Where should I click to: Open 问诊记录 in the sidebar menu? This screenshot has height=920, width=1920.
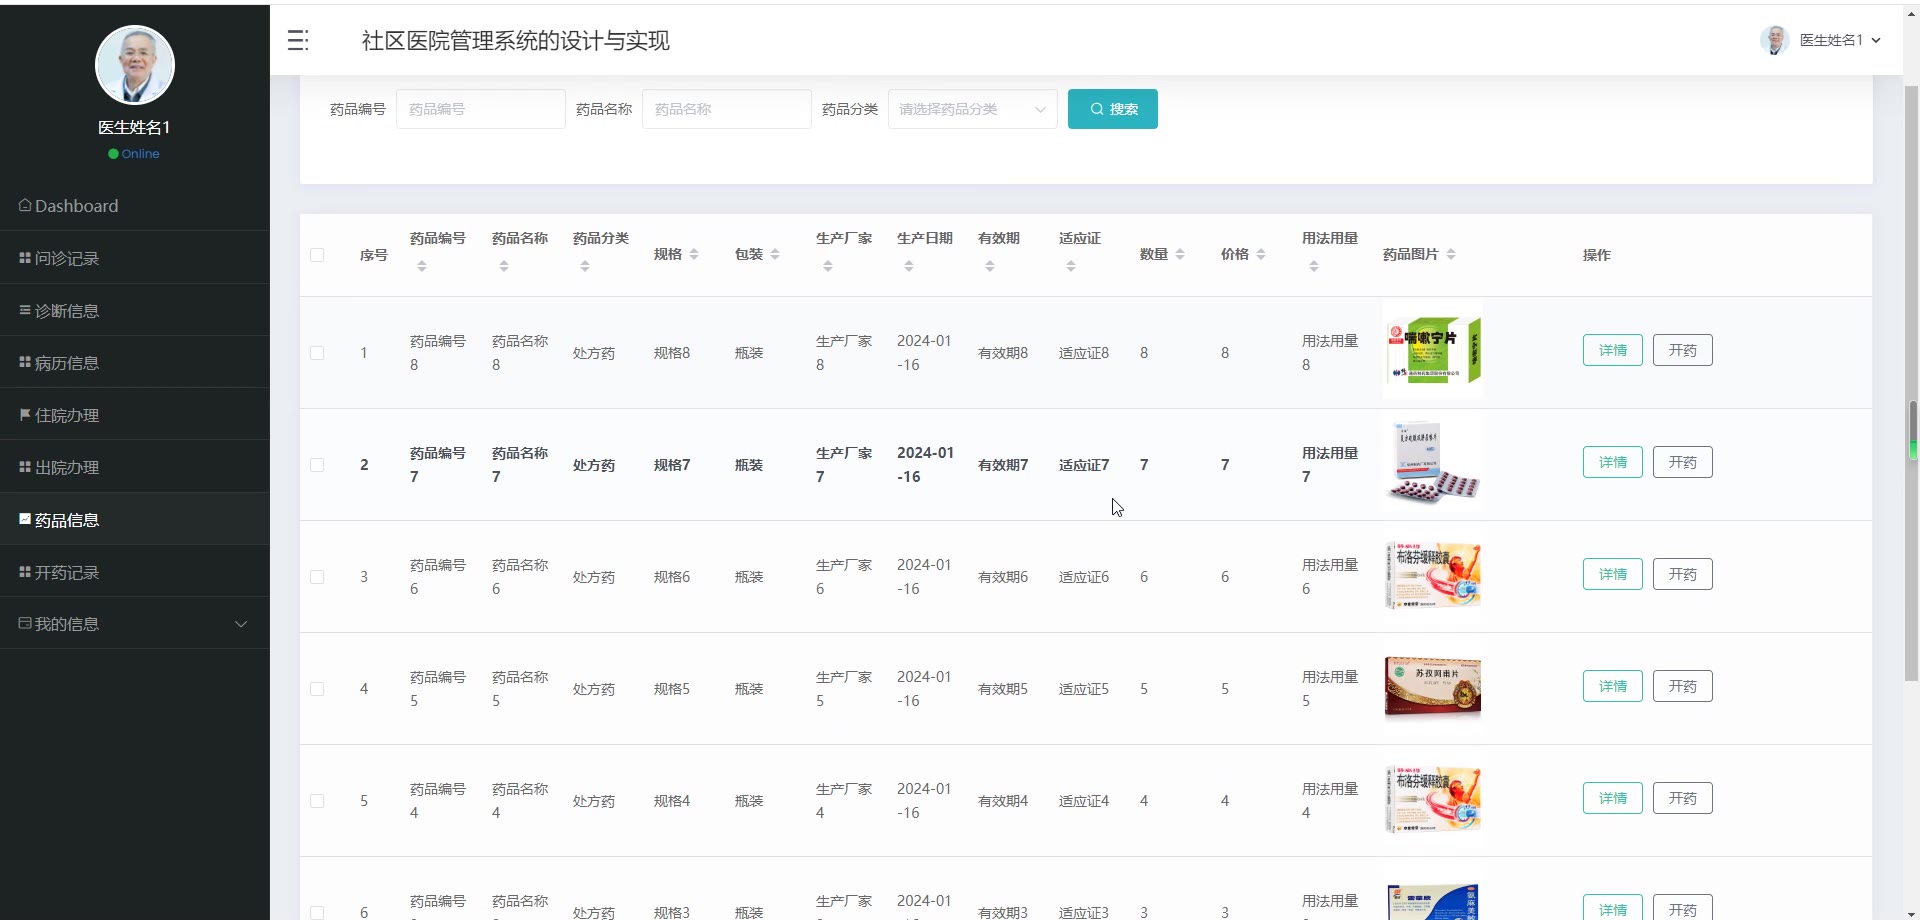coord(67,259)
